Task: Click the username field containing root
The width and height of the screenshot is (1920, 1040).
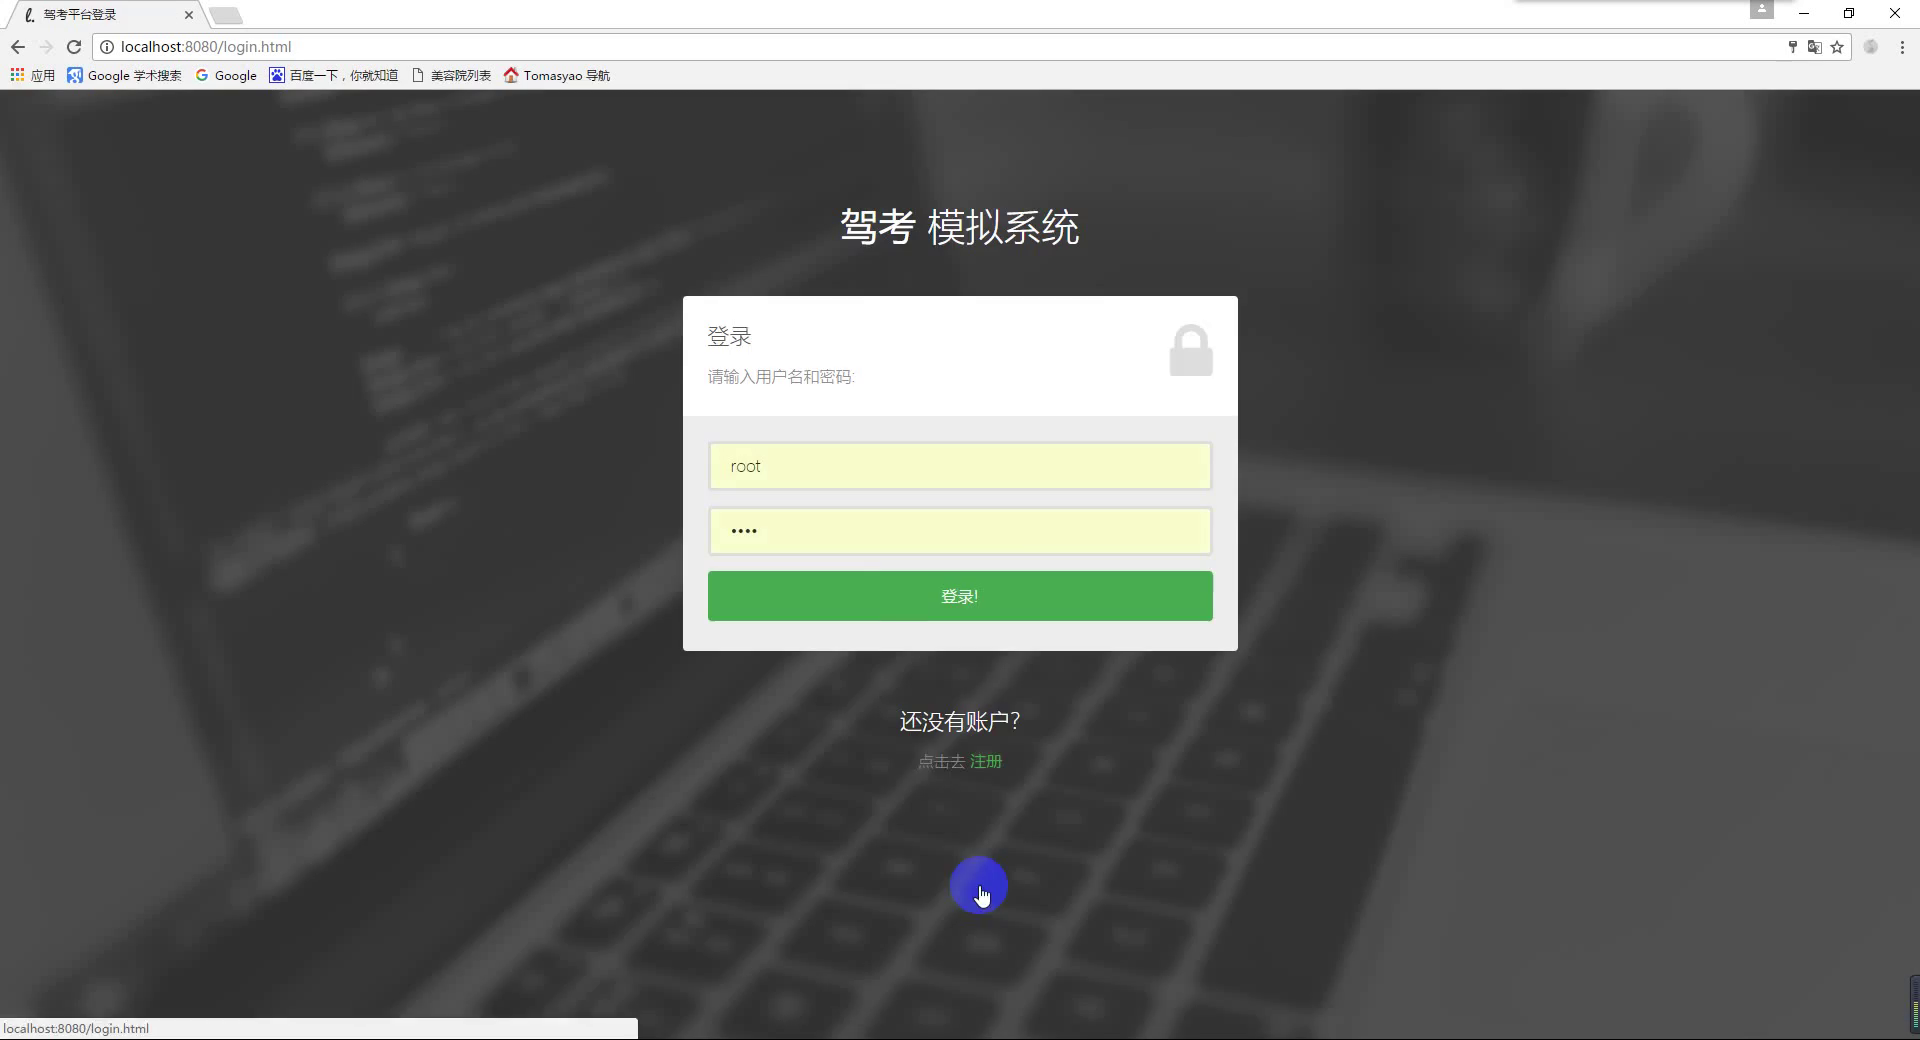Action: click(960, 466)
